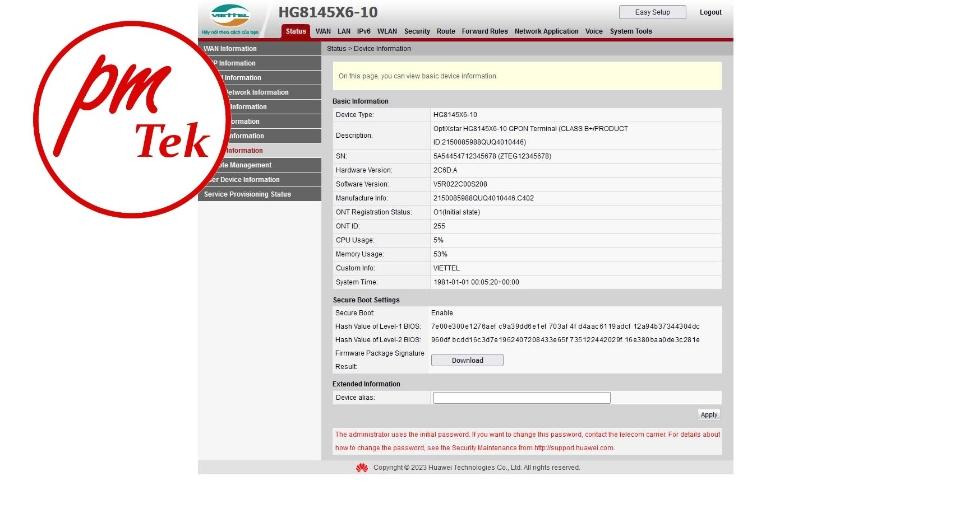Click the Device alias input field
Viewport: 960px width, 523px height.
[x=522, y=397]
